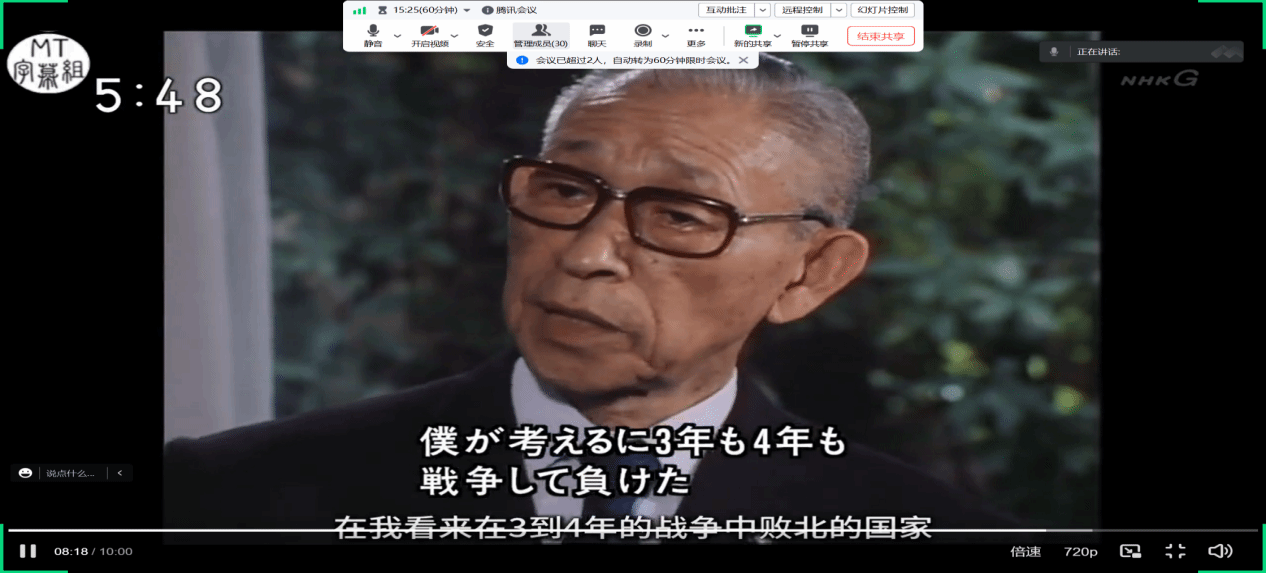Click the 幻灯片控制 slide control button
The width and height of the screenshot is (1266, 573).
point(883,10)
